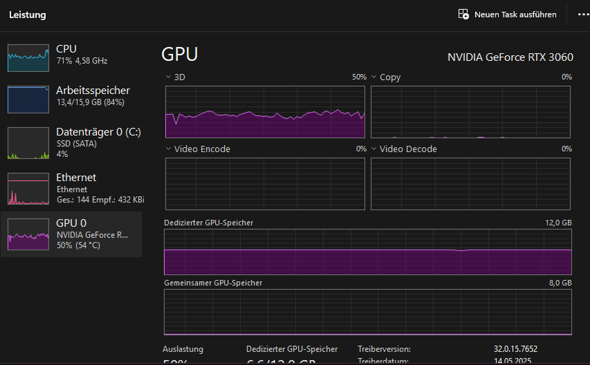The height and width of the screenshot is (365, 590).
Task: Click the Gemeinsamer GPU-Speicher graph
Action: pos(368,312)
